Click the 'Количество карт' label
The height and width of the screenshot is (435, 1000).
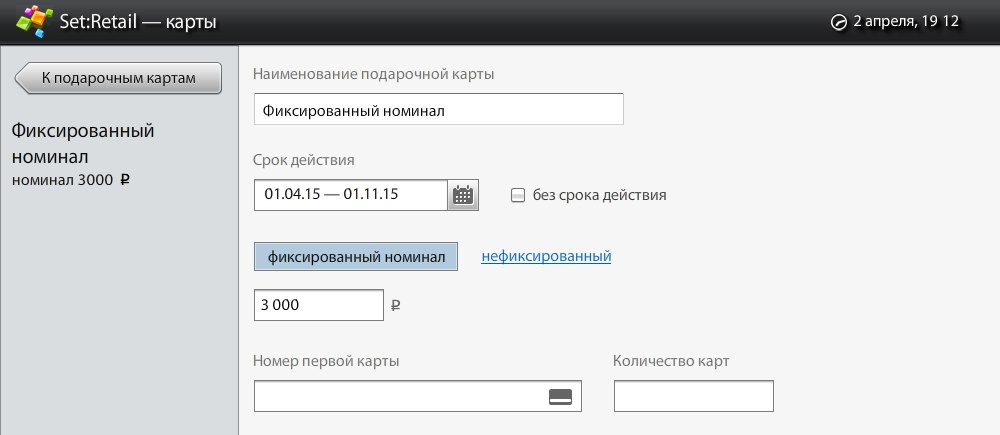(671, 361)
